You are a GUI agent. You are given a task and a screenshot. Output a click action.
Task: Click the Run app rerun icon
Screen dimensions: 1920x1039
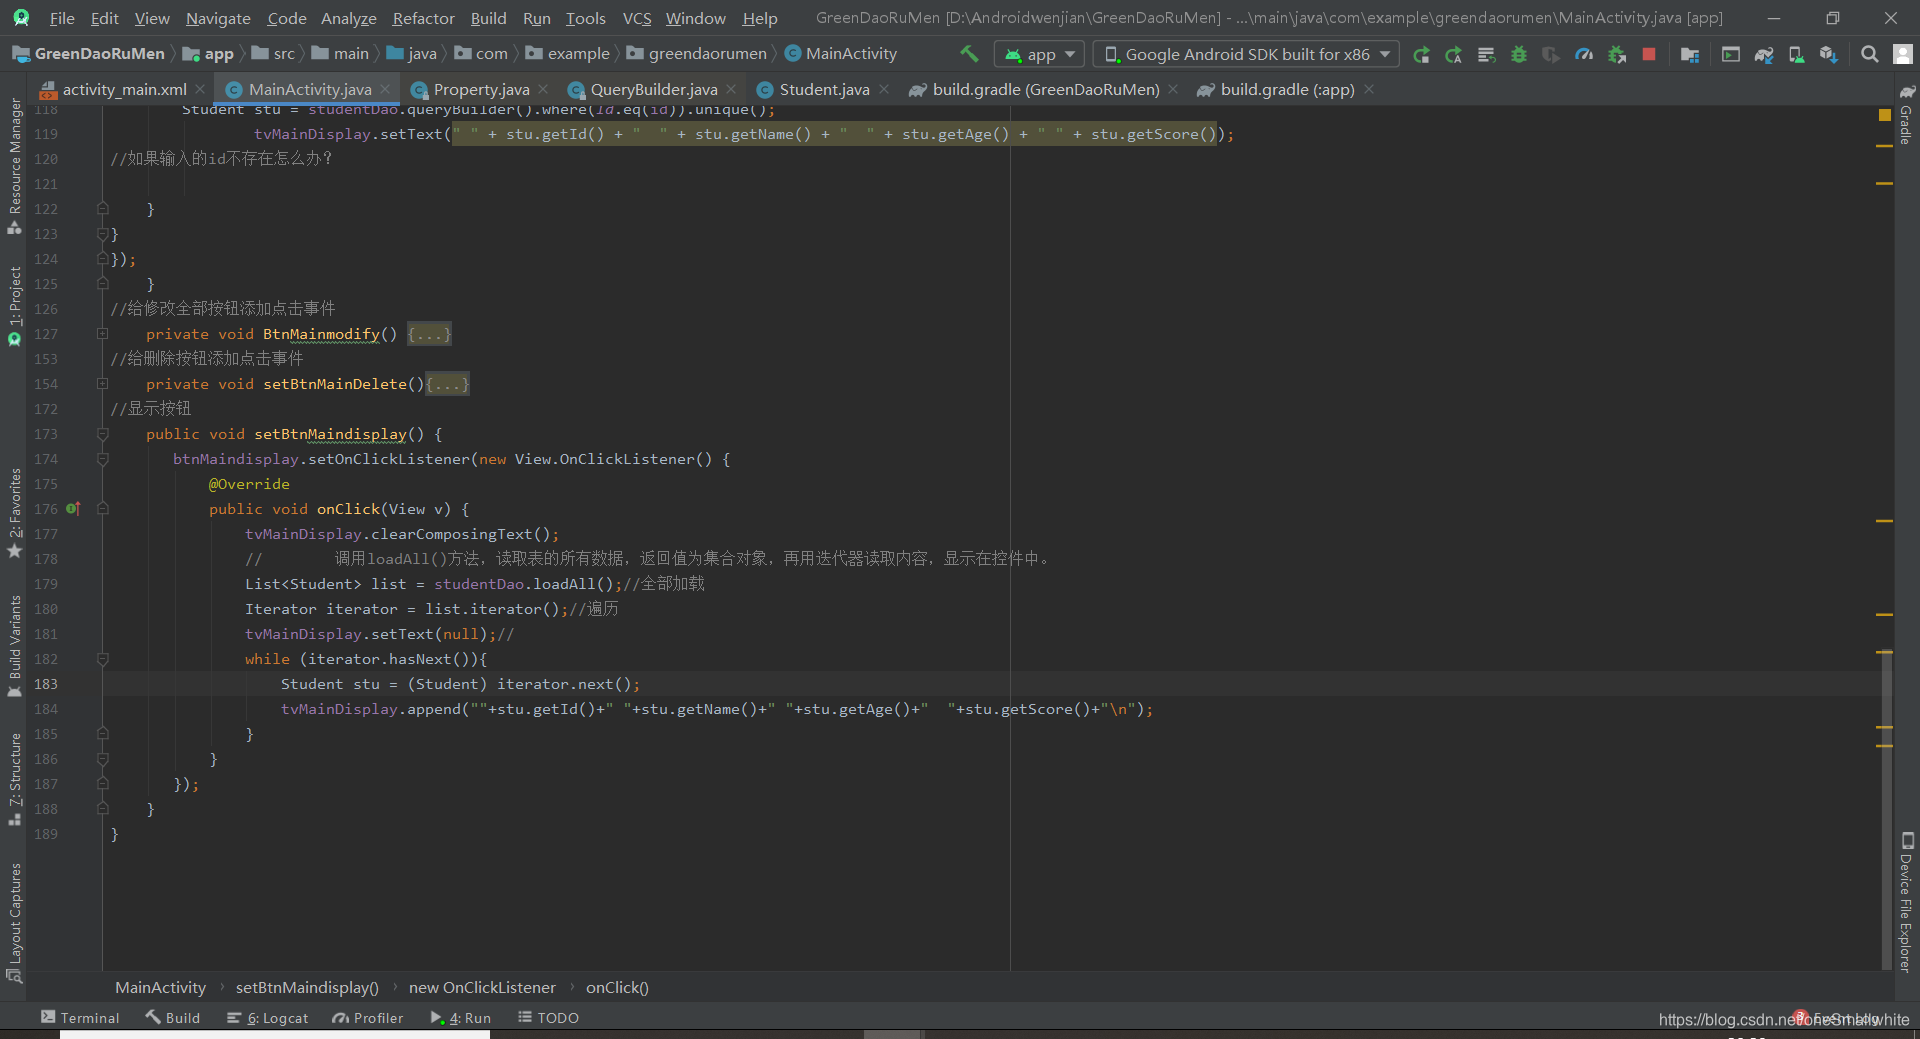(1421, 54)
